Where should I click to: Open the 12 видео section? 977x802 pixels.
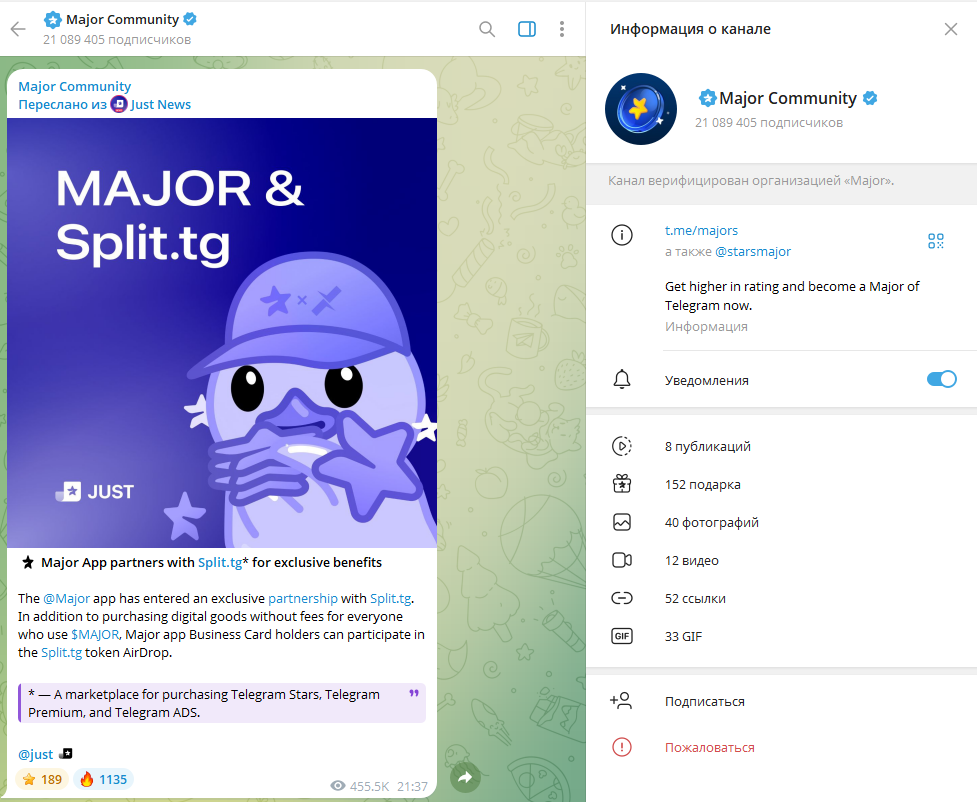pyautogui.click(x=781, y=560)
